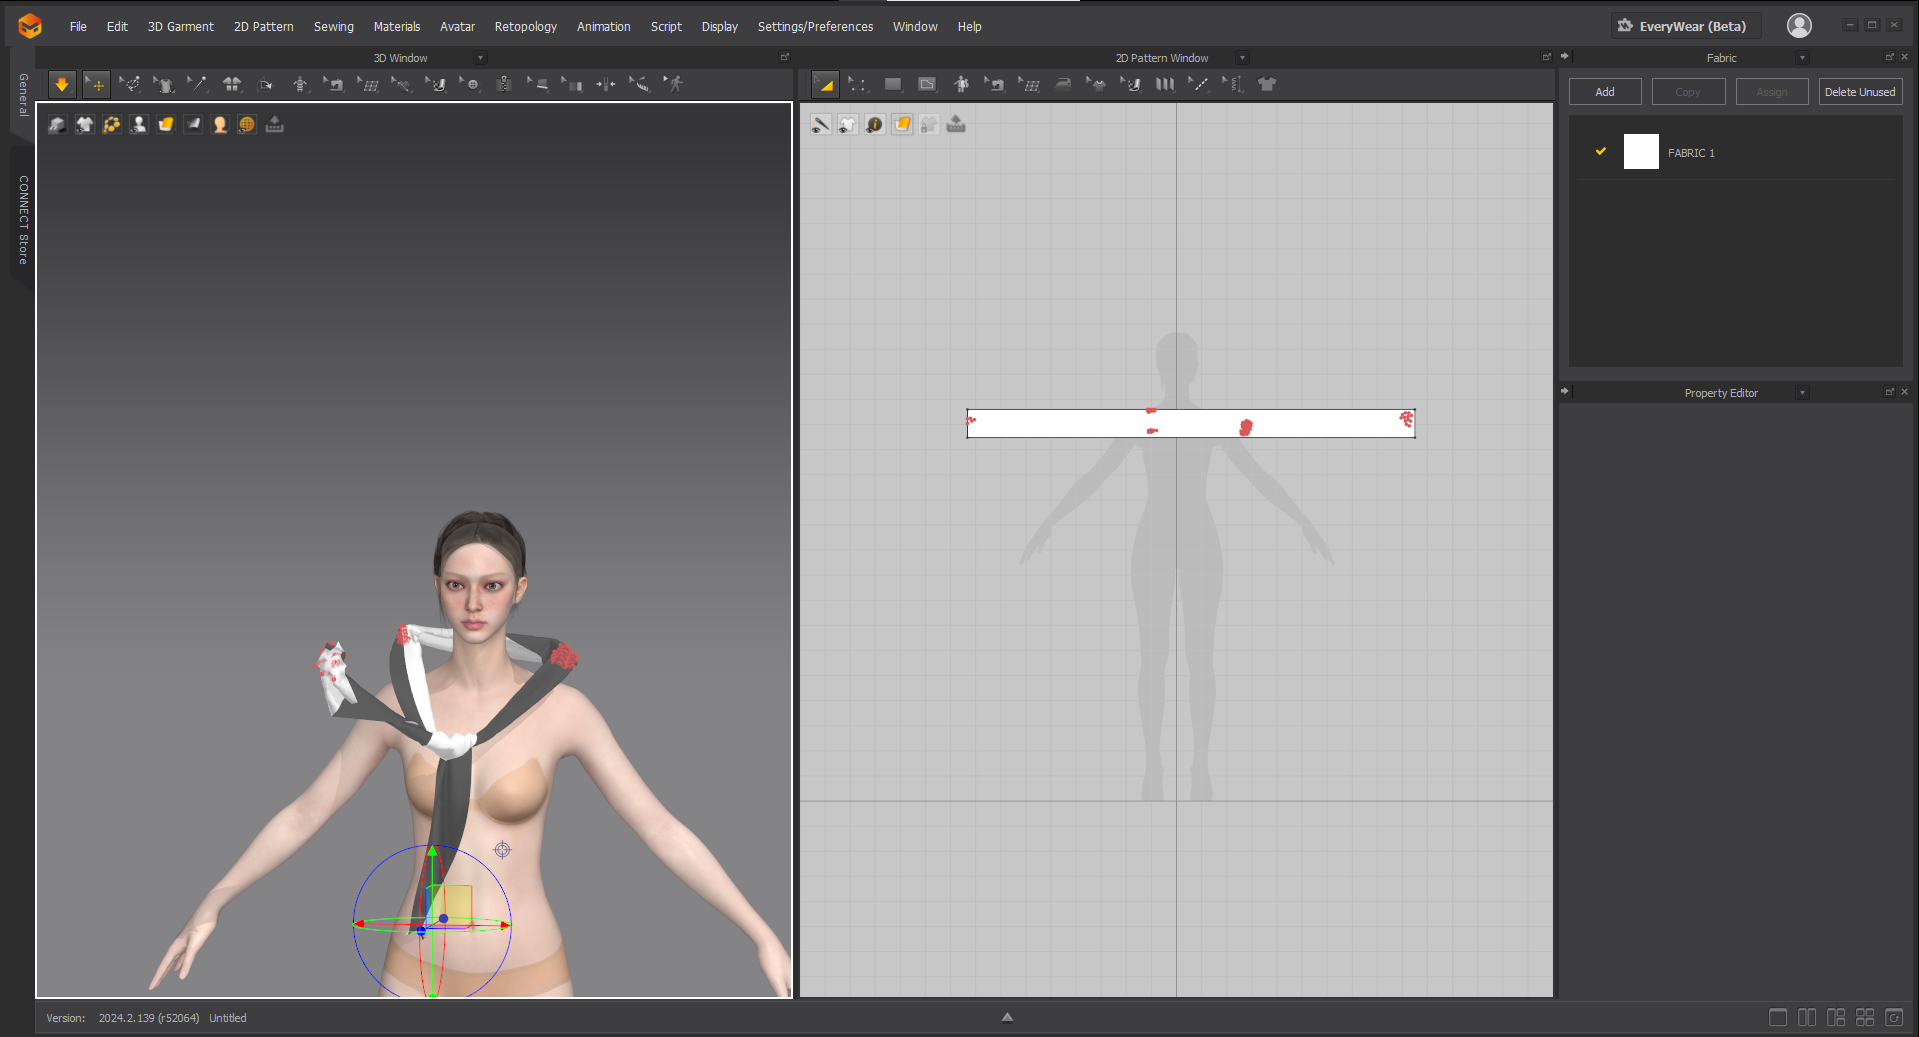Screen dimensions: 1919x1037
Task: Click the walking avatar animation icon
Action: point(675,85)
